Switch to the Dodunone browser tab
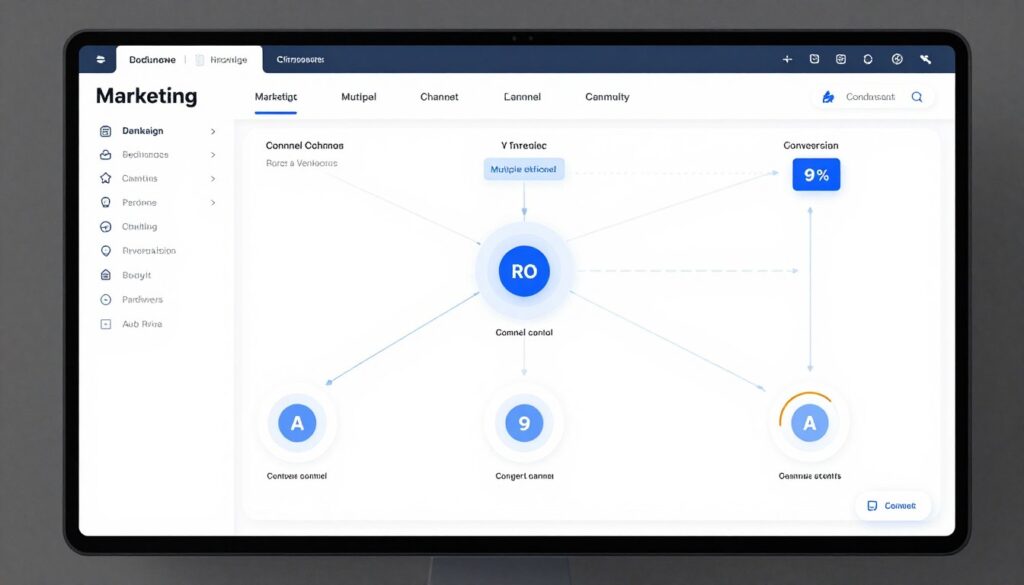 pos(152,59)
